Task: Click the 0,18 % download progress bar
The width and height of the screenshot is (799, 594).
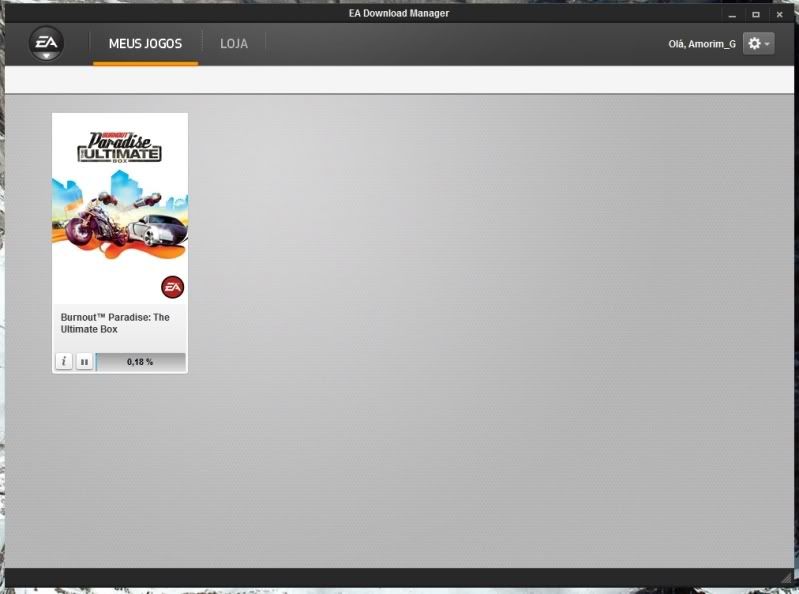Action: pos(140,361)
